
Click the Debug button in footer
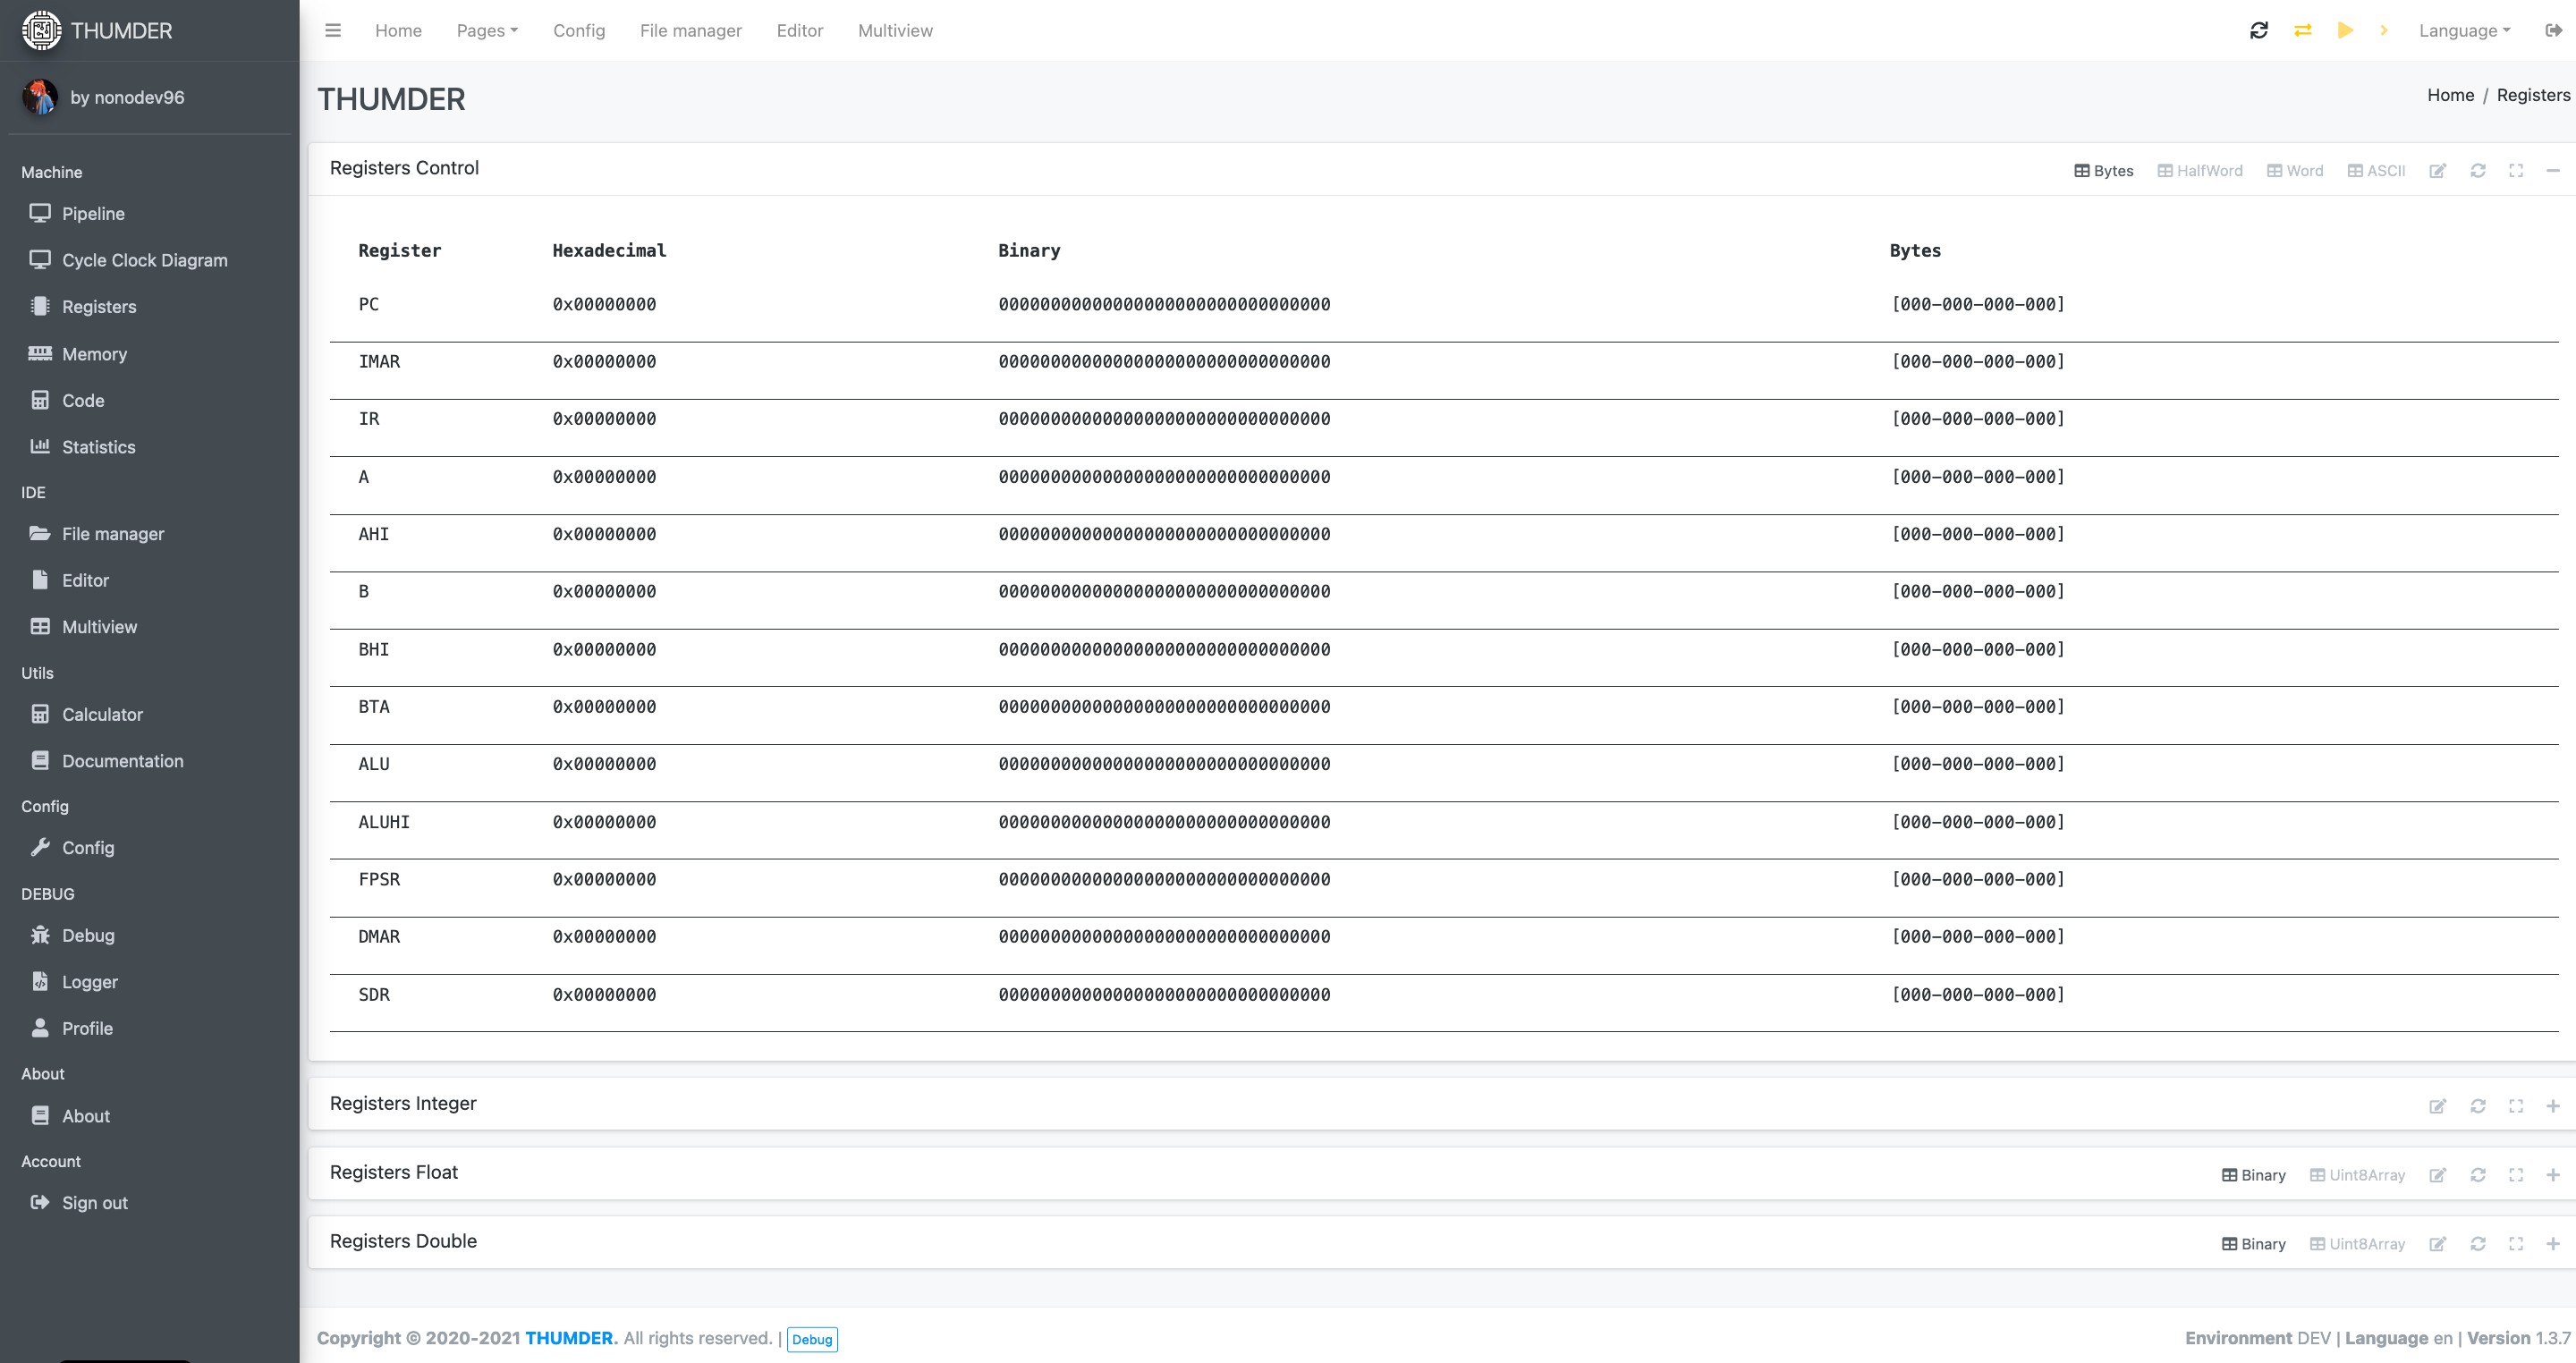812,1339
